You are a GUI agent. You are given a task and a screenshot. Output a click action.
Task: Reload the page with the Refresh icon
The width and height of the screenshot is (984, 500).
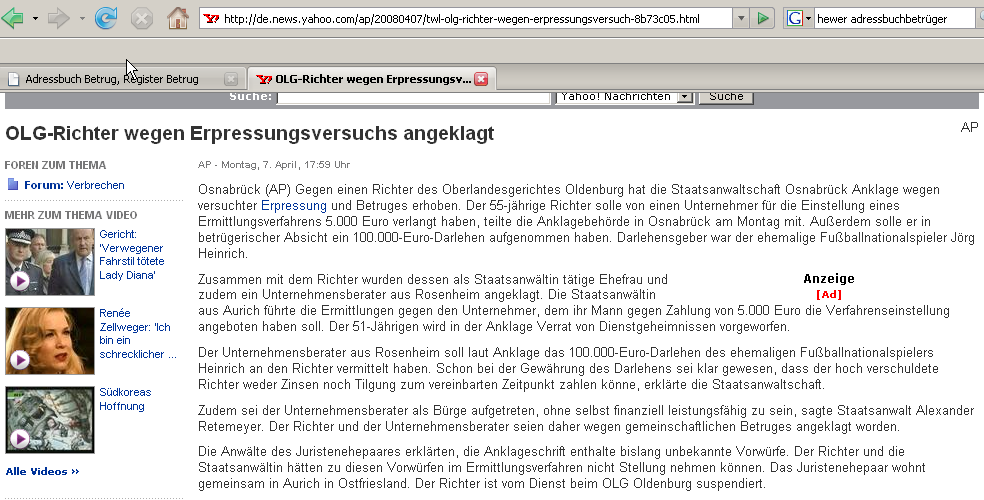(105, 18)
